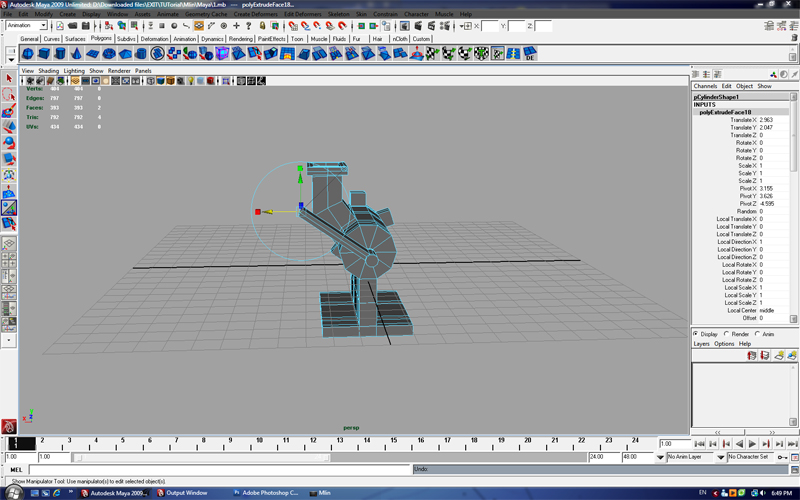
Task: Click the polygon sphere shelf icon
Action: [29, 53]
